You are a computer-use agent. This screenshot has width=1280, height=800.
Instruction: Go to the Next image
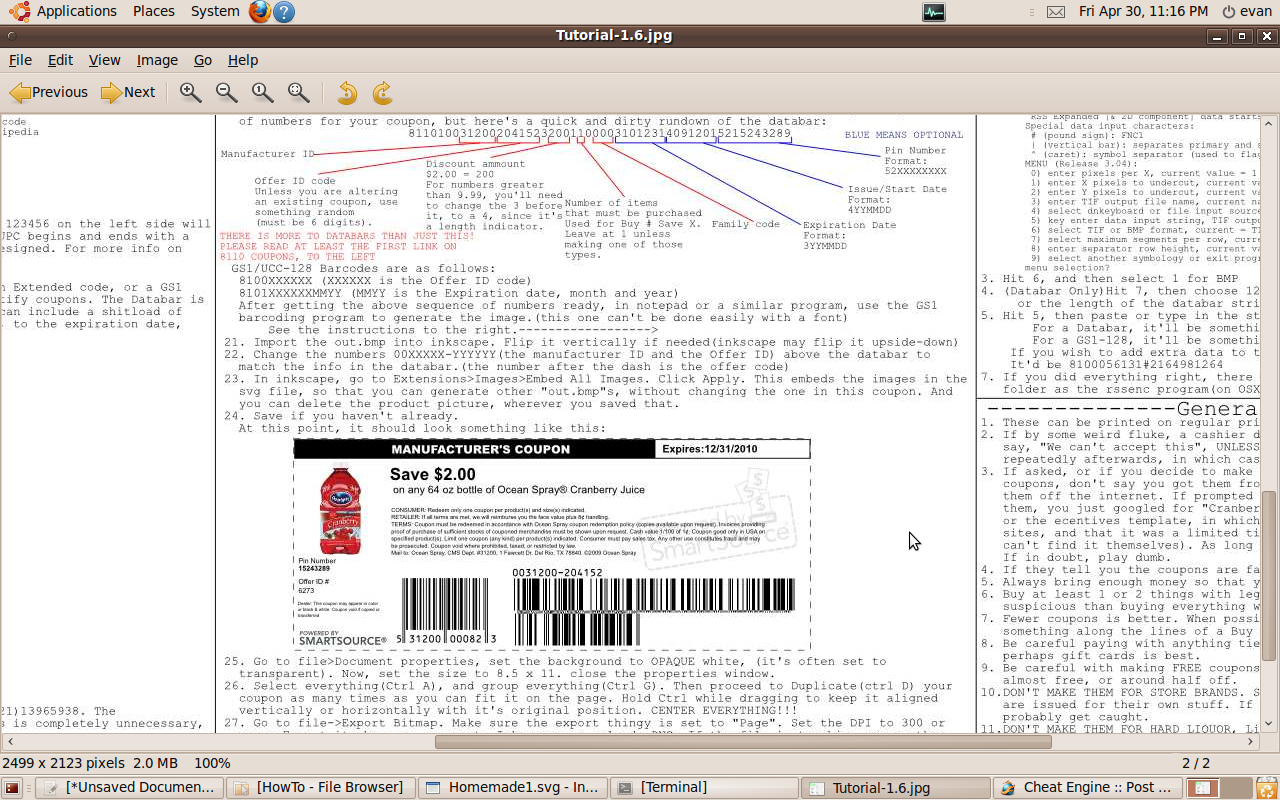(x=128, y=92)
